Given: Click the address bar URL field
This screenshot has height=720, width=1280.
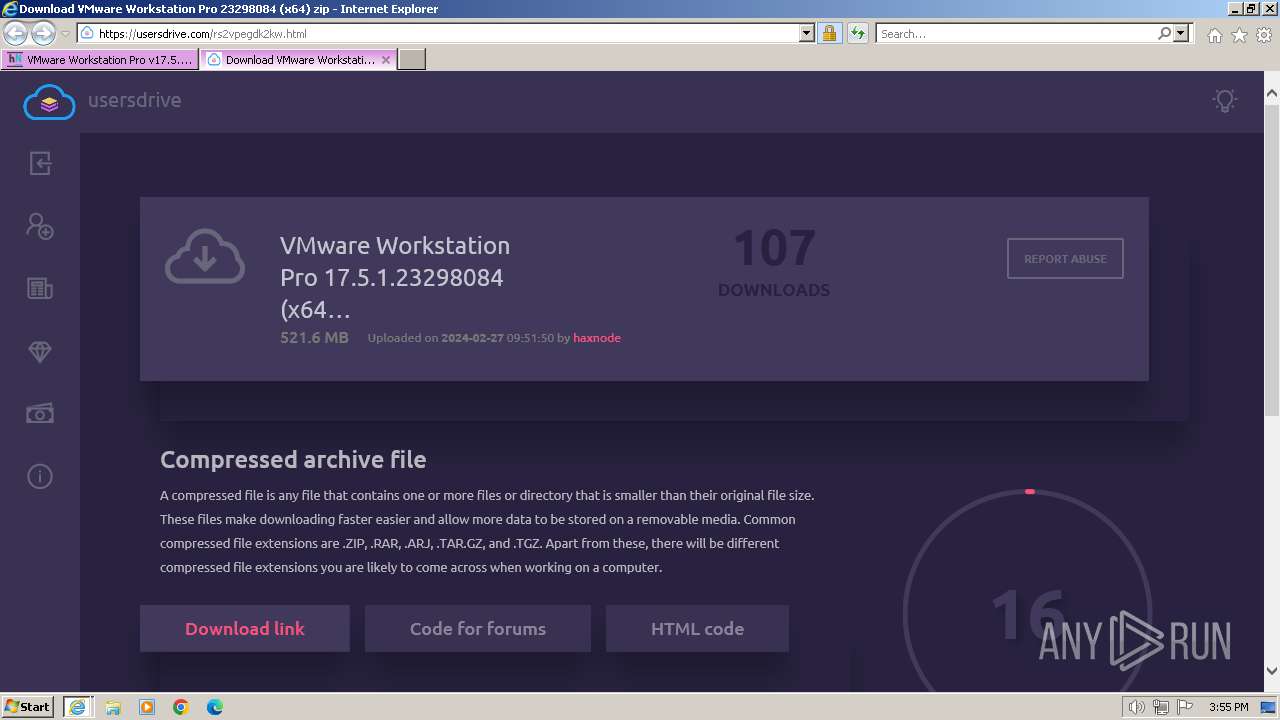Looking at the screenshot, I should [446, 33].
